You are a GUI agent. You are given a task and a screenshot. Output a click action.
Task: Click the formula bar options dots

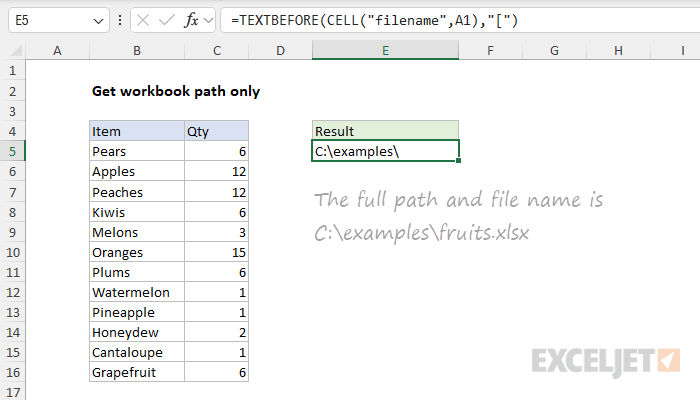120,20
